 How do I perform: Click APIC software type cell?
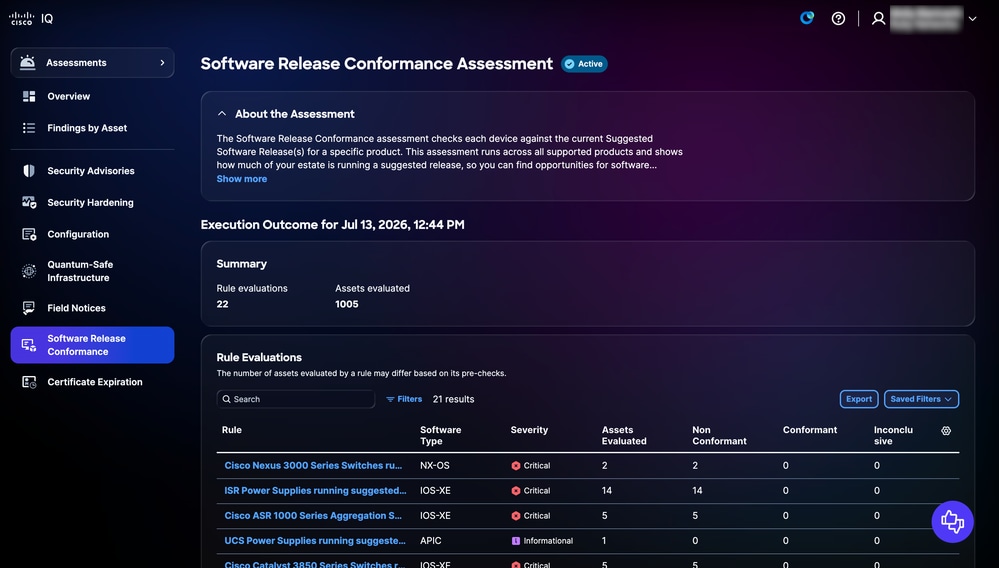tap(431, 541)
